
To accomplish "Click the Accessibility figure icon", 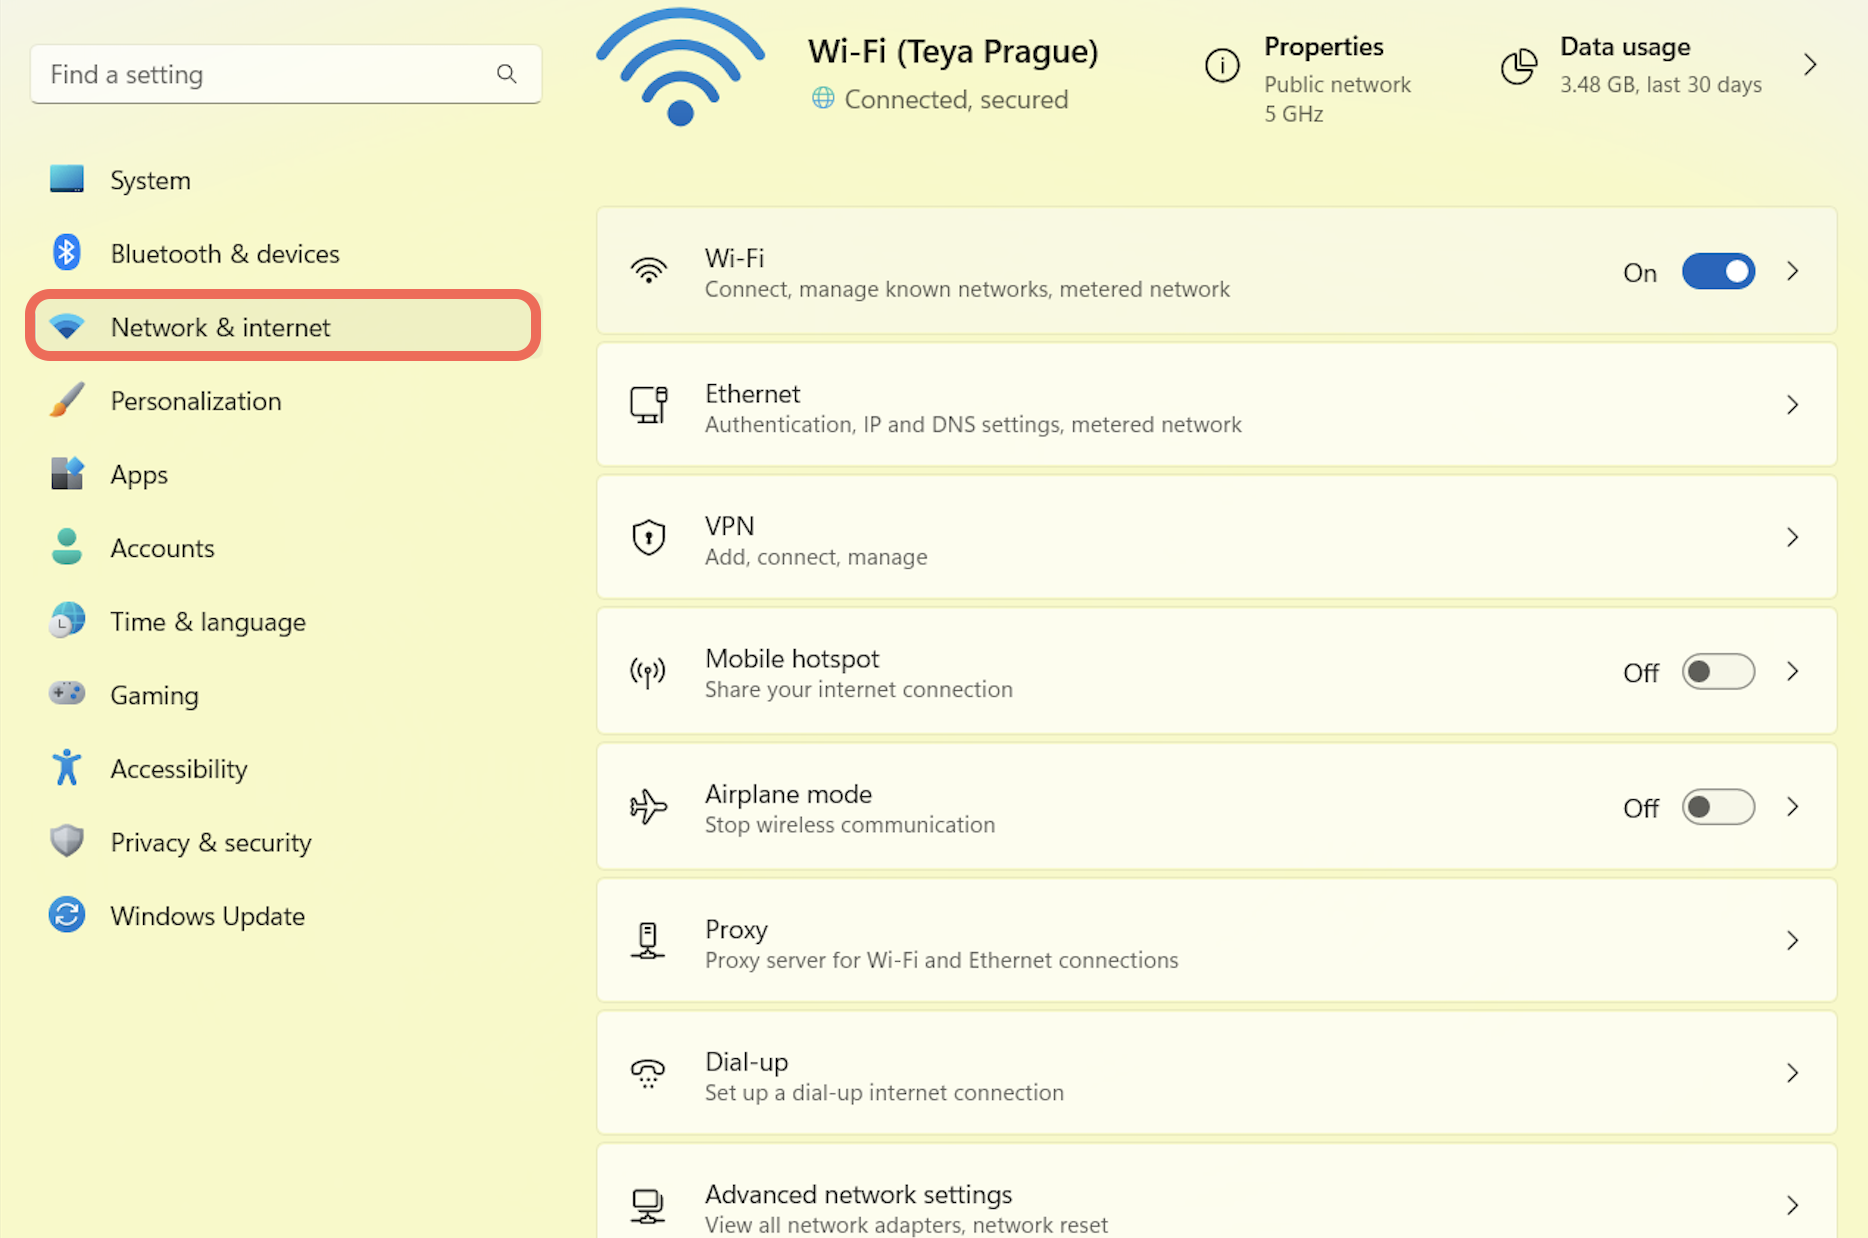I will 67,768.
